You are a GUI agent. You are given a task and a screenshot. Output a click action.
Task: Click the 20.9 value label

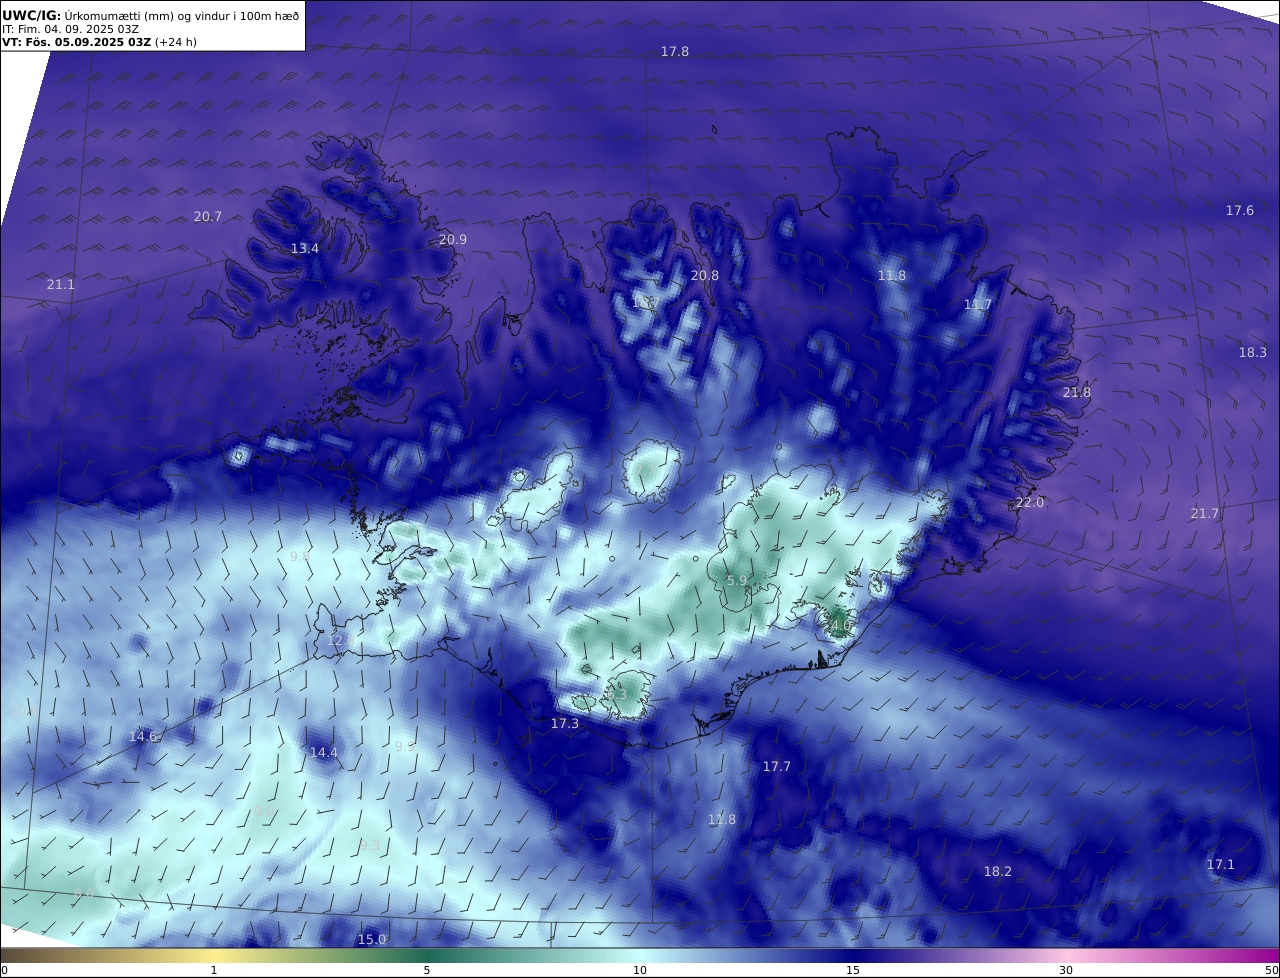pos(453,239)
